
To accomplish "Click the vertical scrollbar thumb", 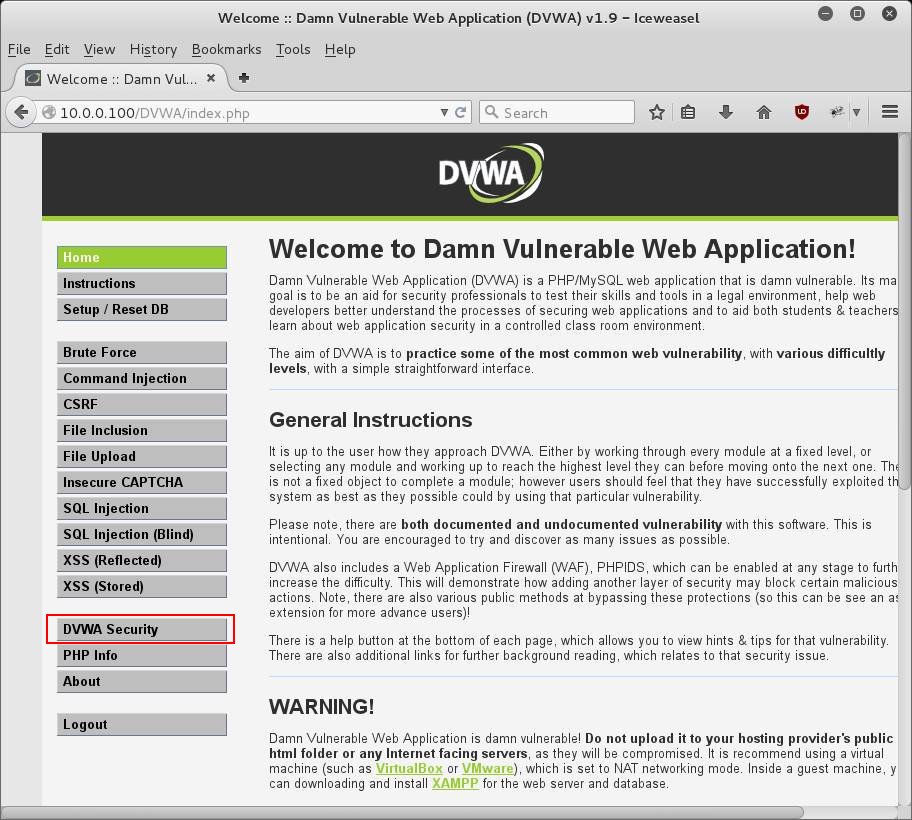I will pyautogui.click(x=904, y=312).
